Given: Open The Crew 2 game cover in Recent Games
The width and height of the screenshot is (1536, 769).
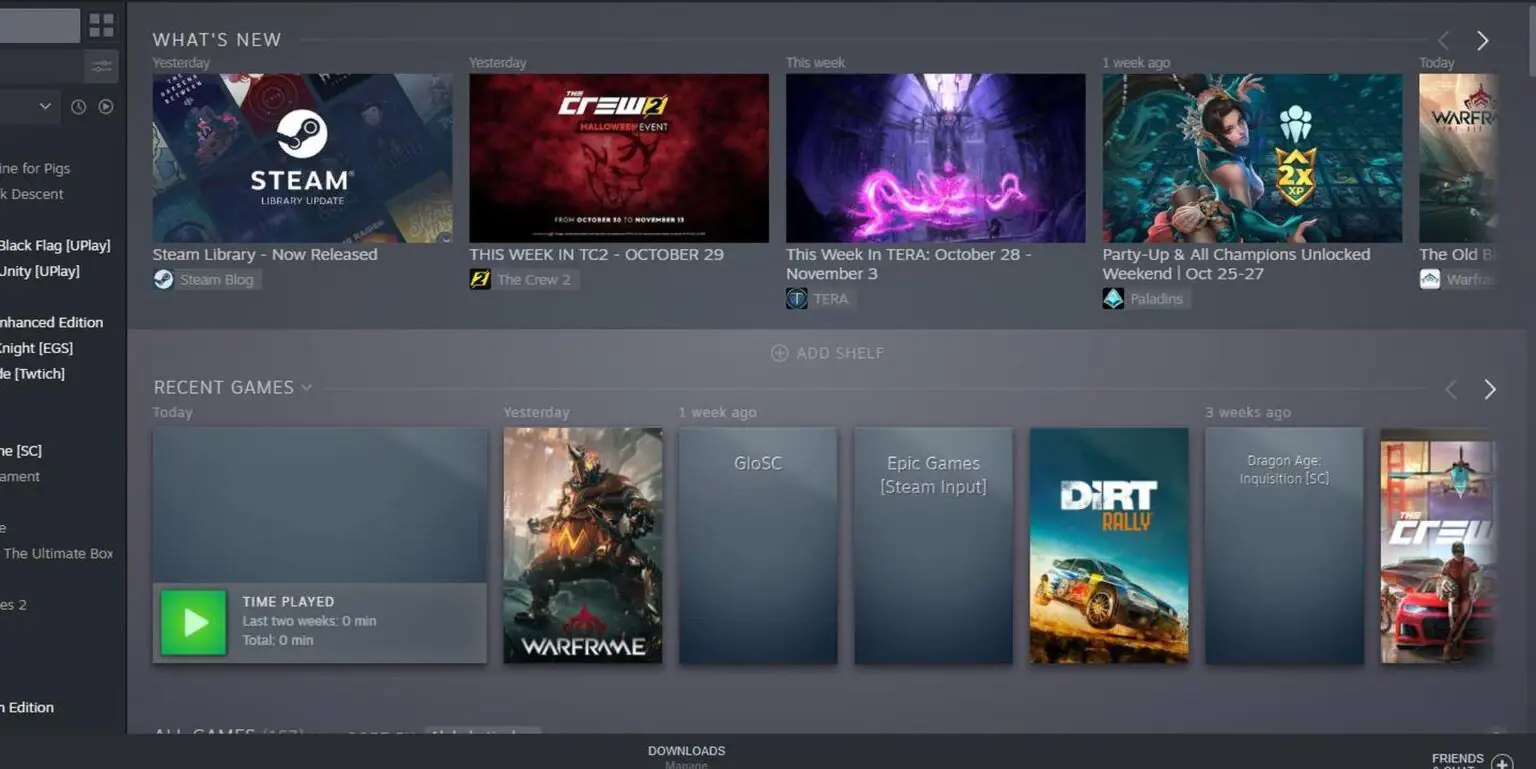Looking at the screenshot, I should (x=1438, y=546).
